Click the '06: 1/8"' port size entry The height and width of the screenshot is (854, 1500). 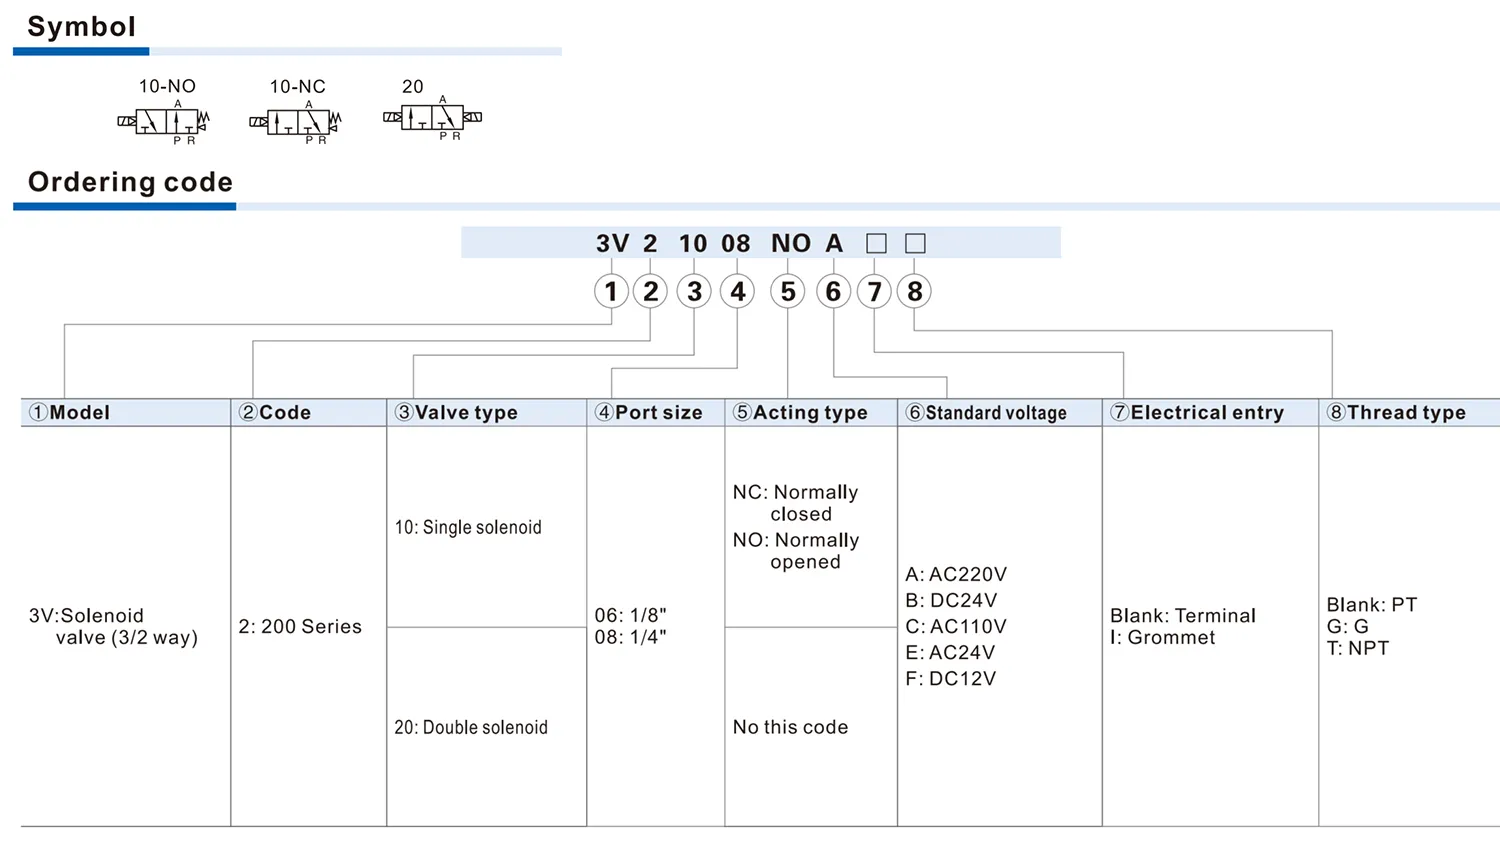coord(630,615)
